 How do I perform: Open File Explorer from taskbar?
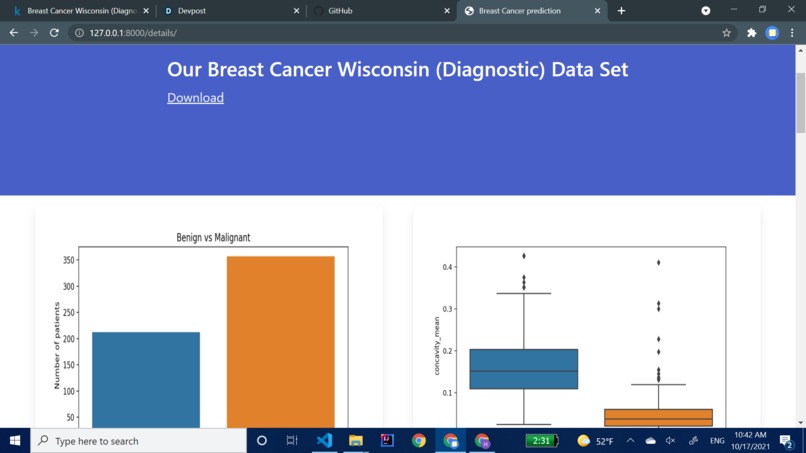pos(356,441)
